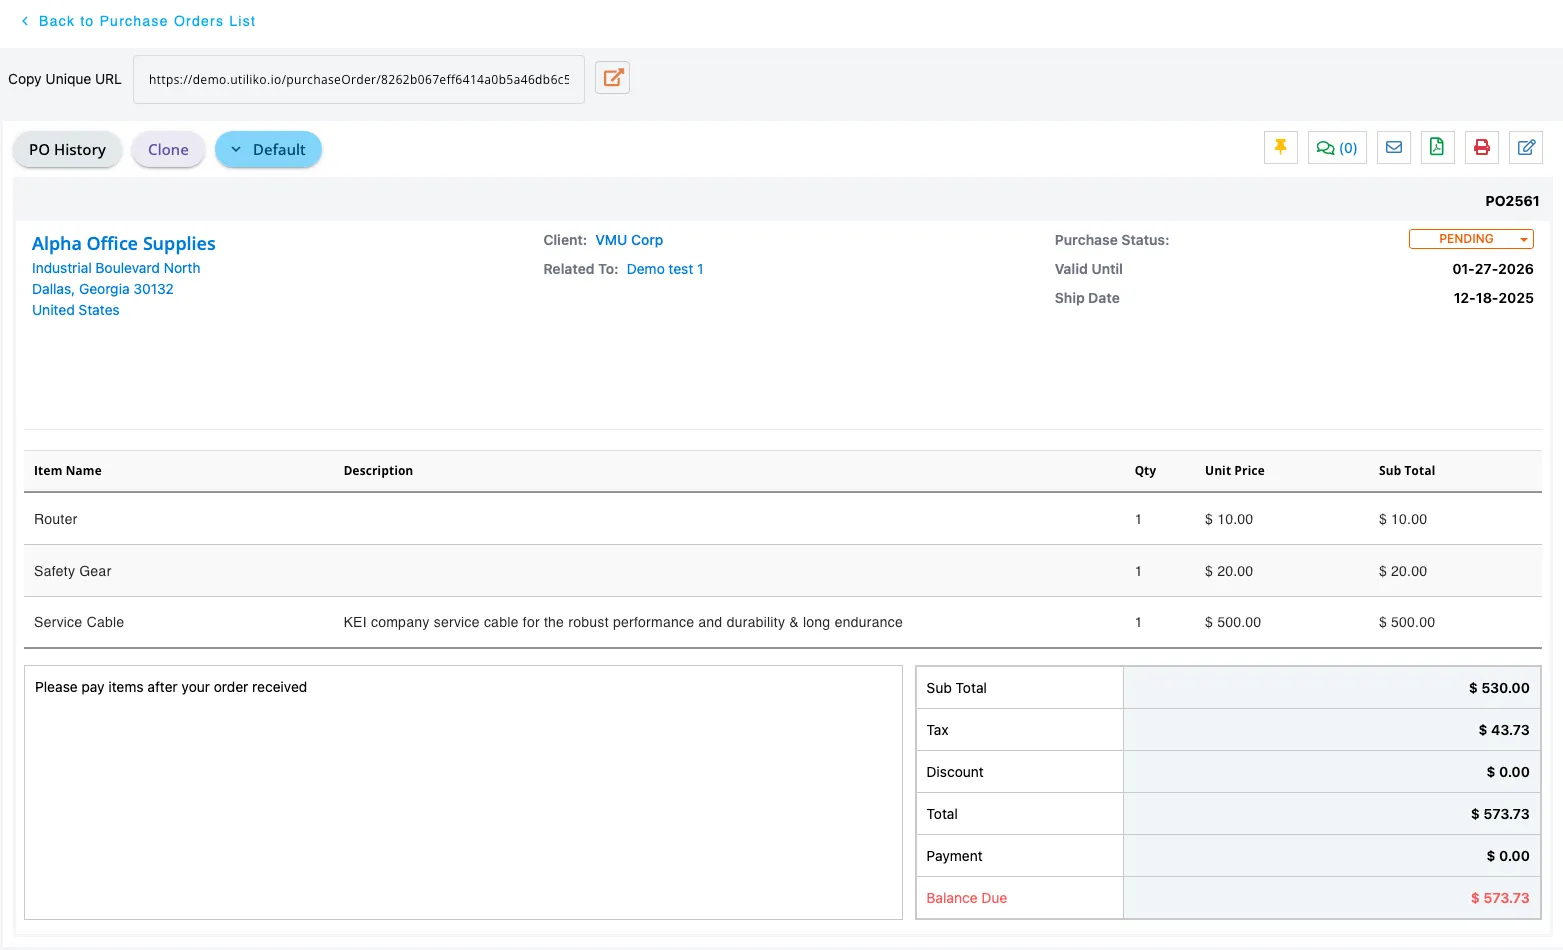Open the comments icon showing (0)
The image size is (1563, 950).
pyautogui.click(x=1337, y=148)
